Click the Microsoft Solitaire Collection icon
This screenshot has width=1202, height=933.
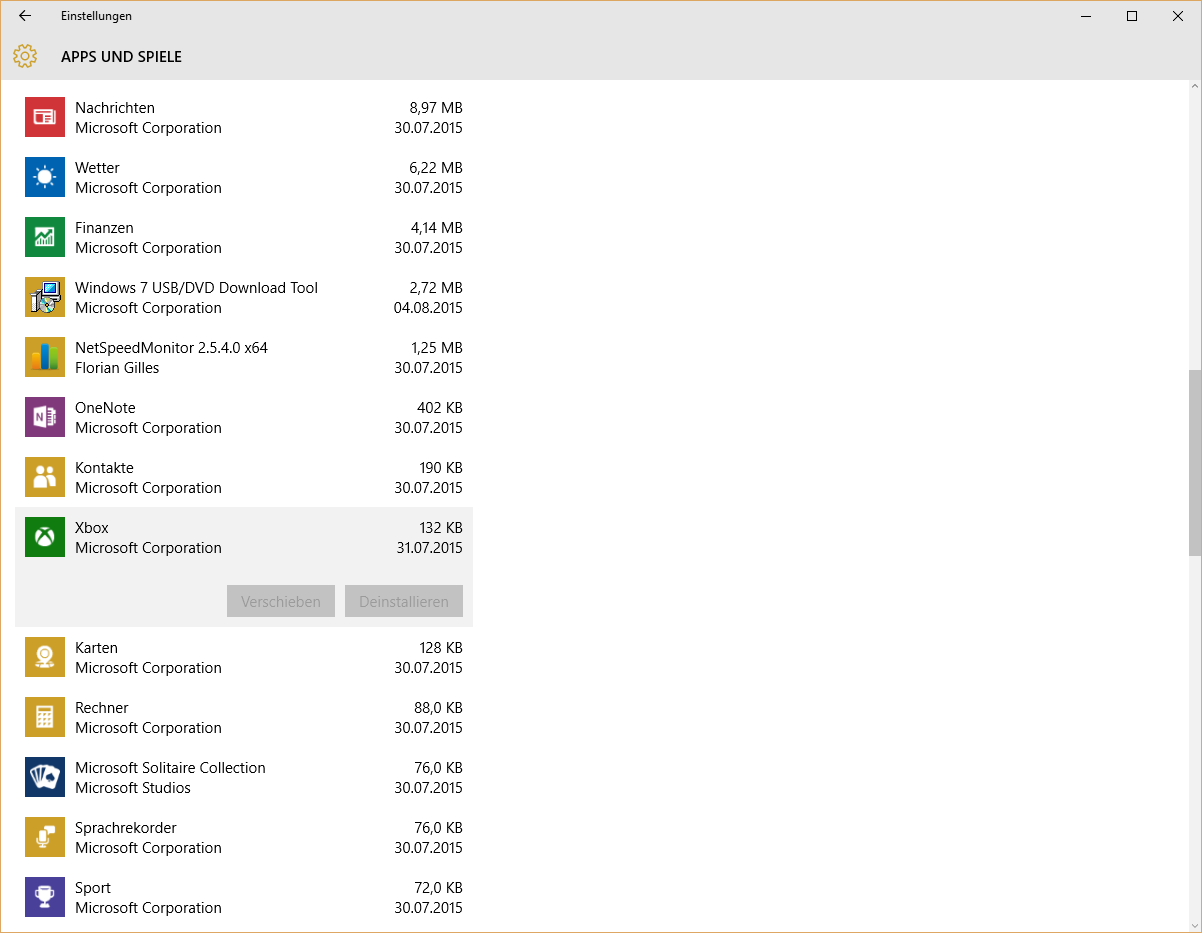[x=45, y=777]
